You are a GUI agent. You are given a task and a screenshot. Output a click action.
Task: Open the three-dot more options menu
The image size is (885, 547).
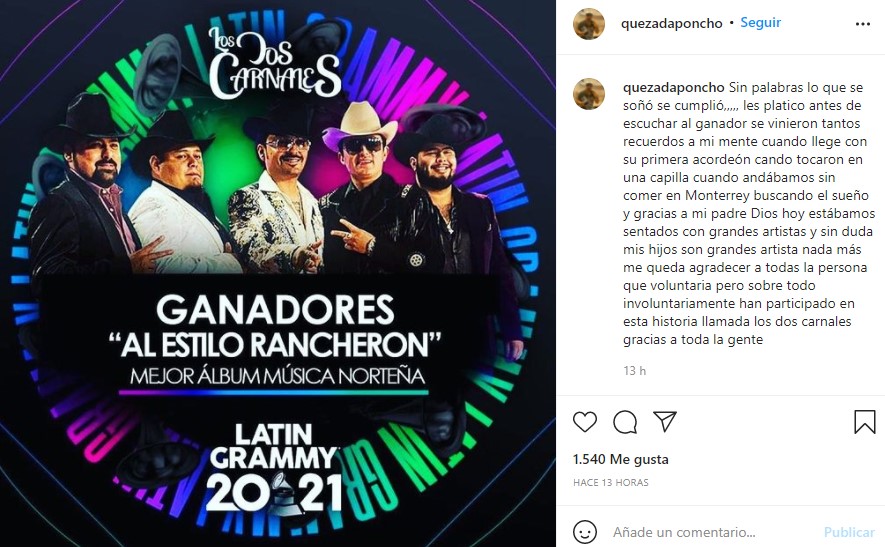862,24
